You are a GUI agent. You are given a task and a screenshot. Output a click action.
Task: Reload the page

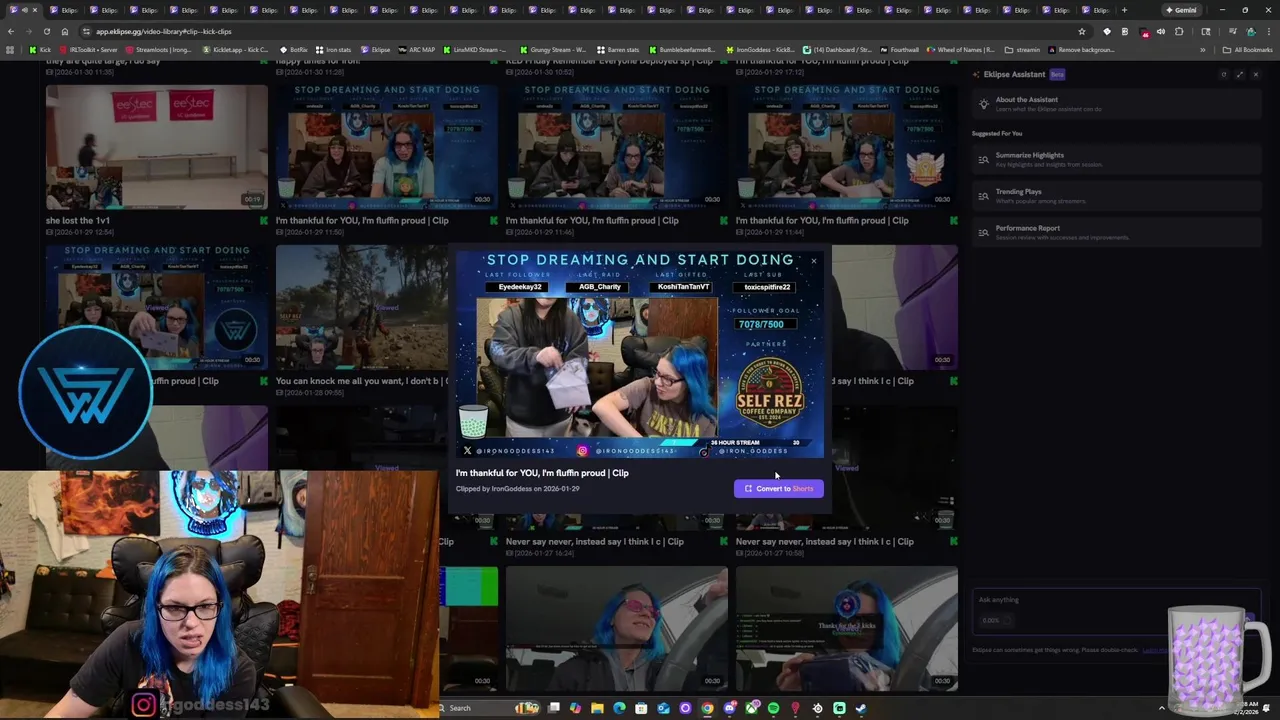coord(47,31)
